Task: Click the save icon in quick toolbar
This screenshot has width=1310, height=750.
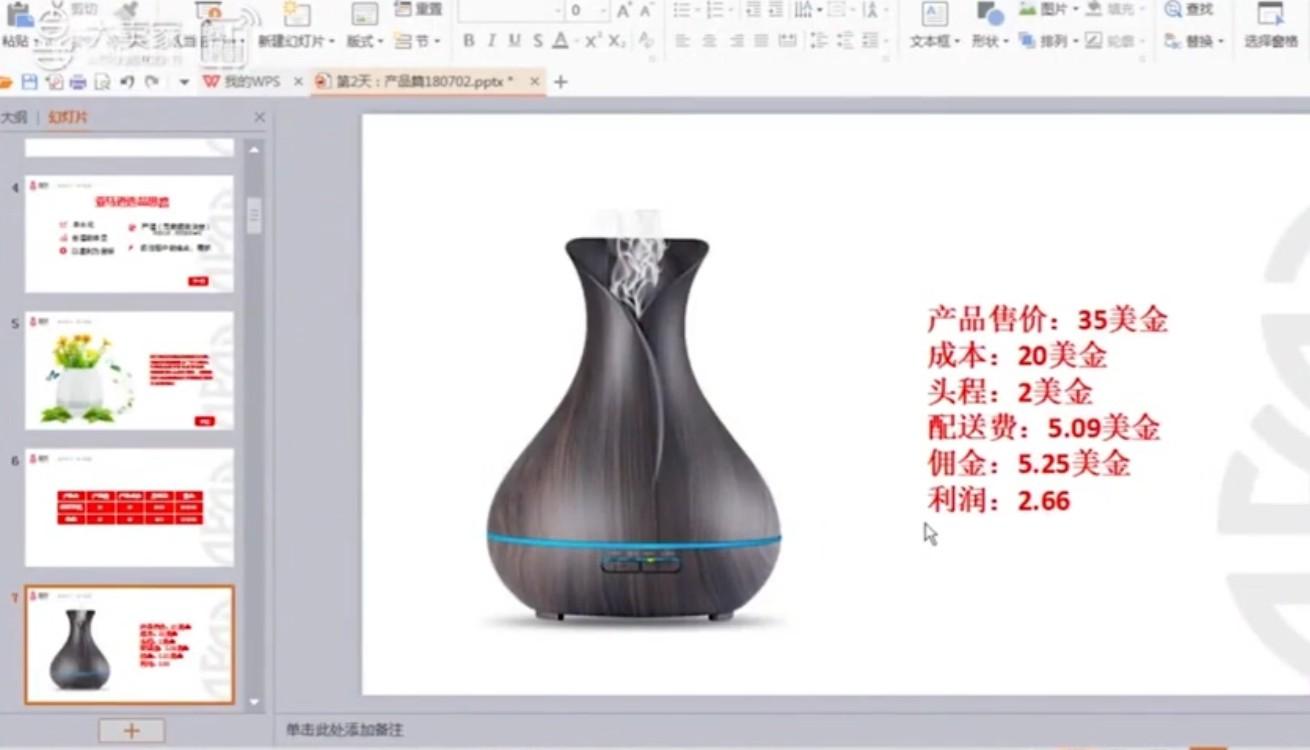Action: (x=30, y=82)
